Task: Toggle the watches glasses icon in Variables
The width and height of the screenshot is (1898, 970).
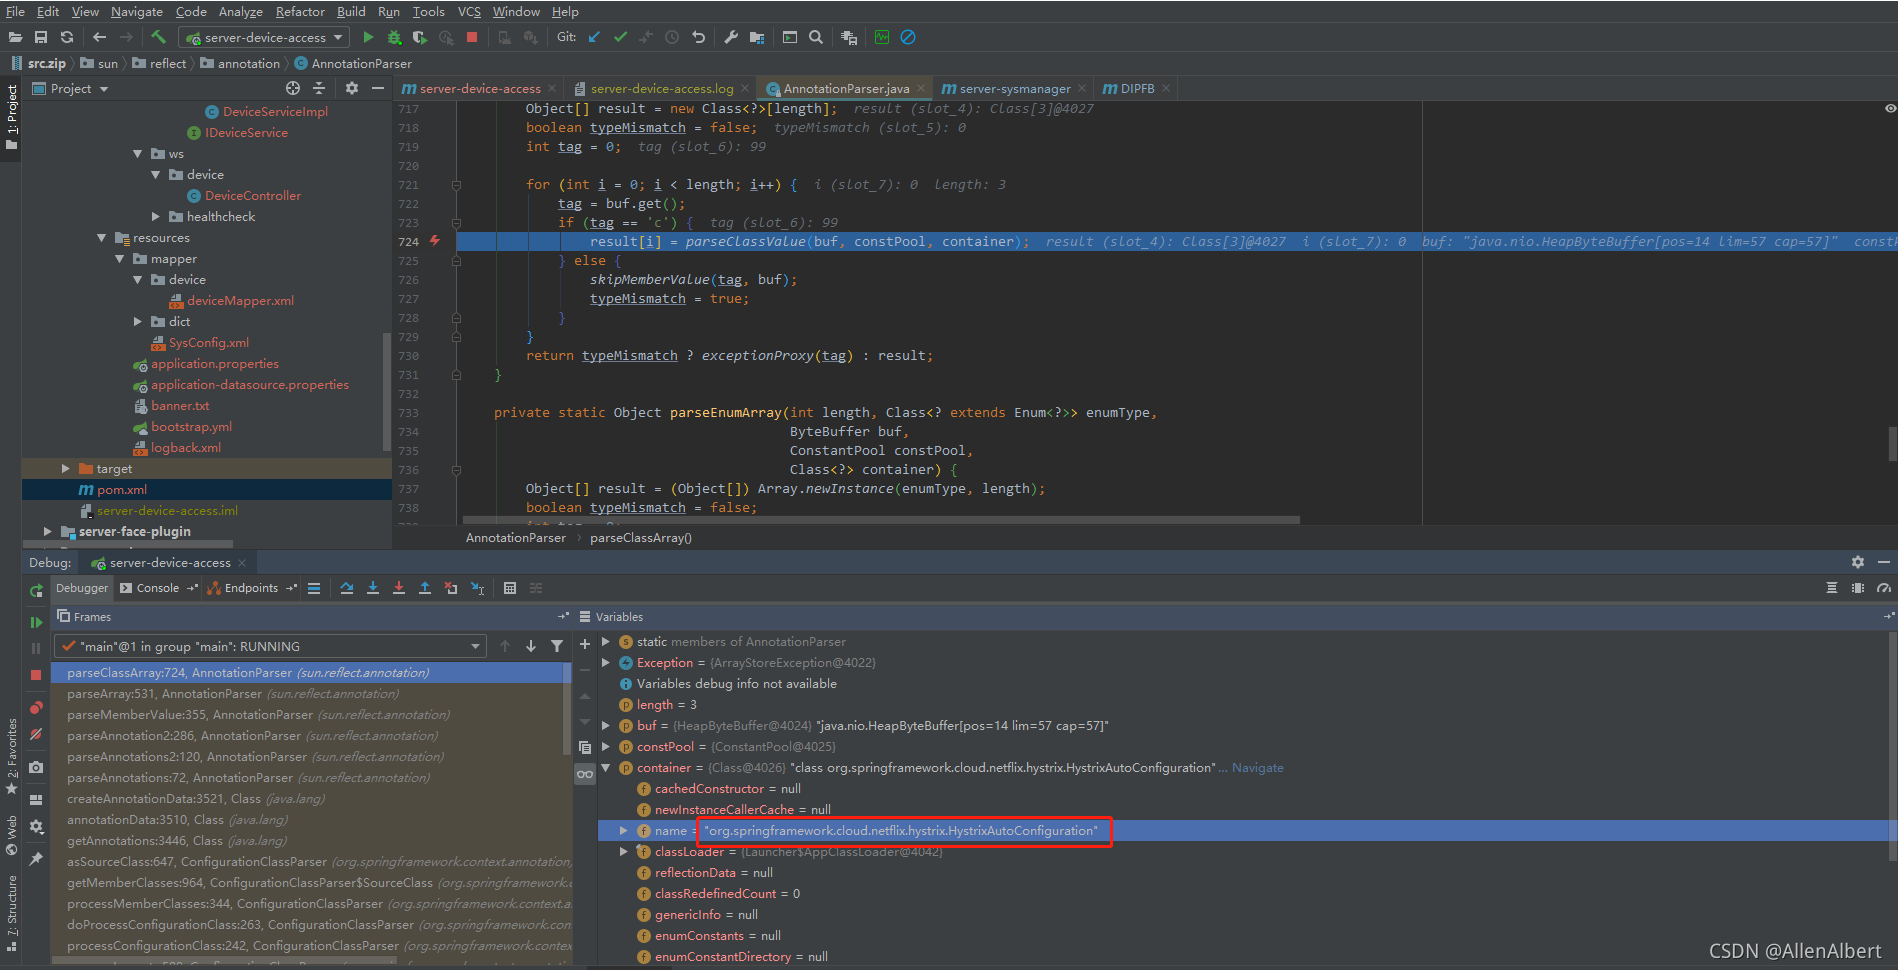Action: pyautogui.click(x=585, y=773)
